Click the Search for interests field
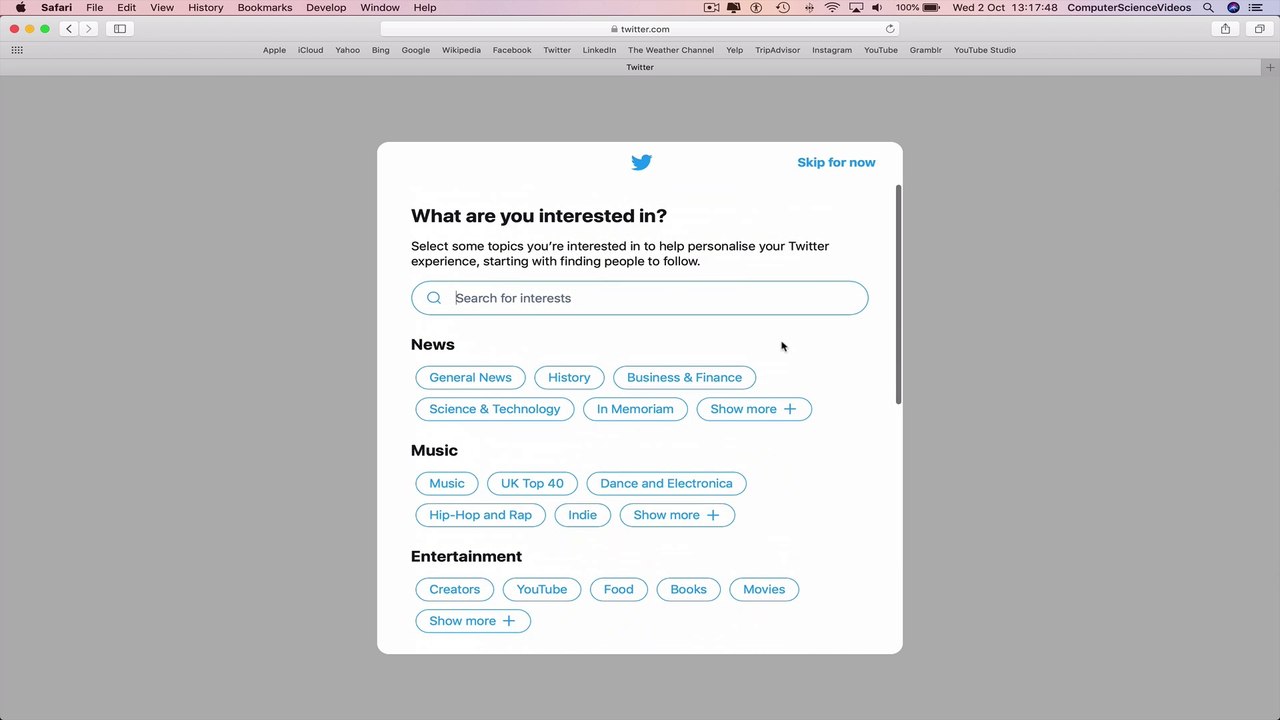The width and height of the screenshot is (1280, 720). point(640,298)
